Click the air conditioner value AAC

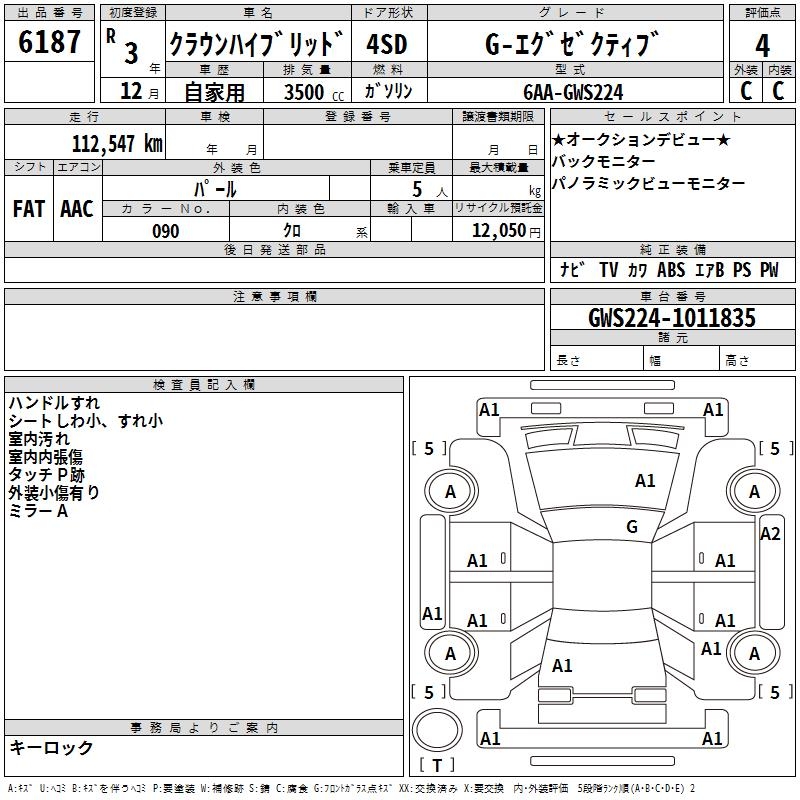pyautogui.click(x=77, y=209)
